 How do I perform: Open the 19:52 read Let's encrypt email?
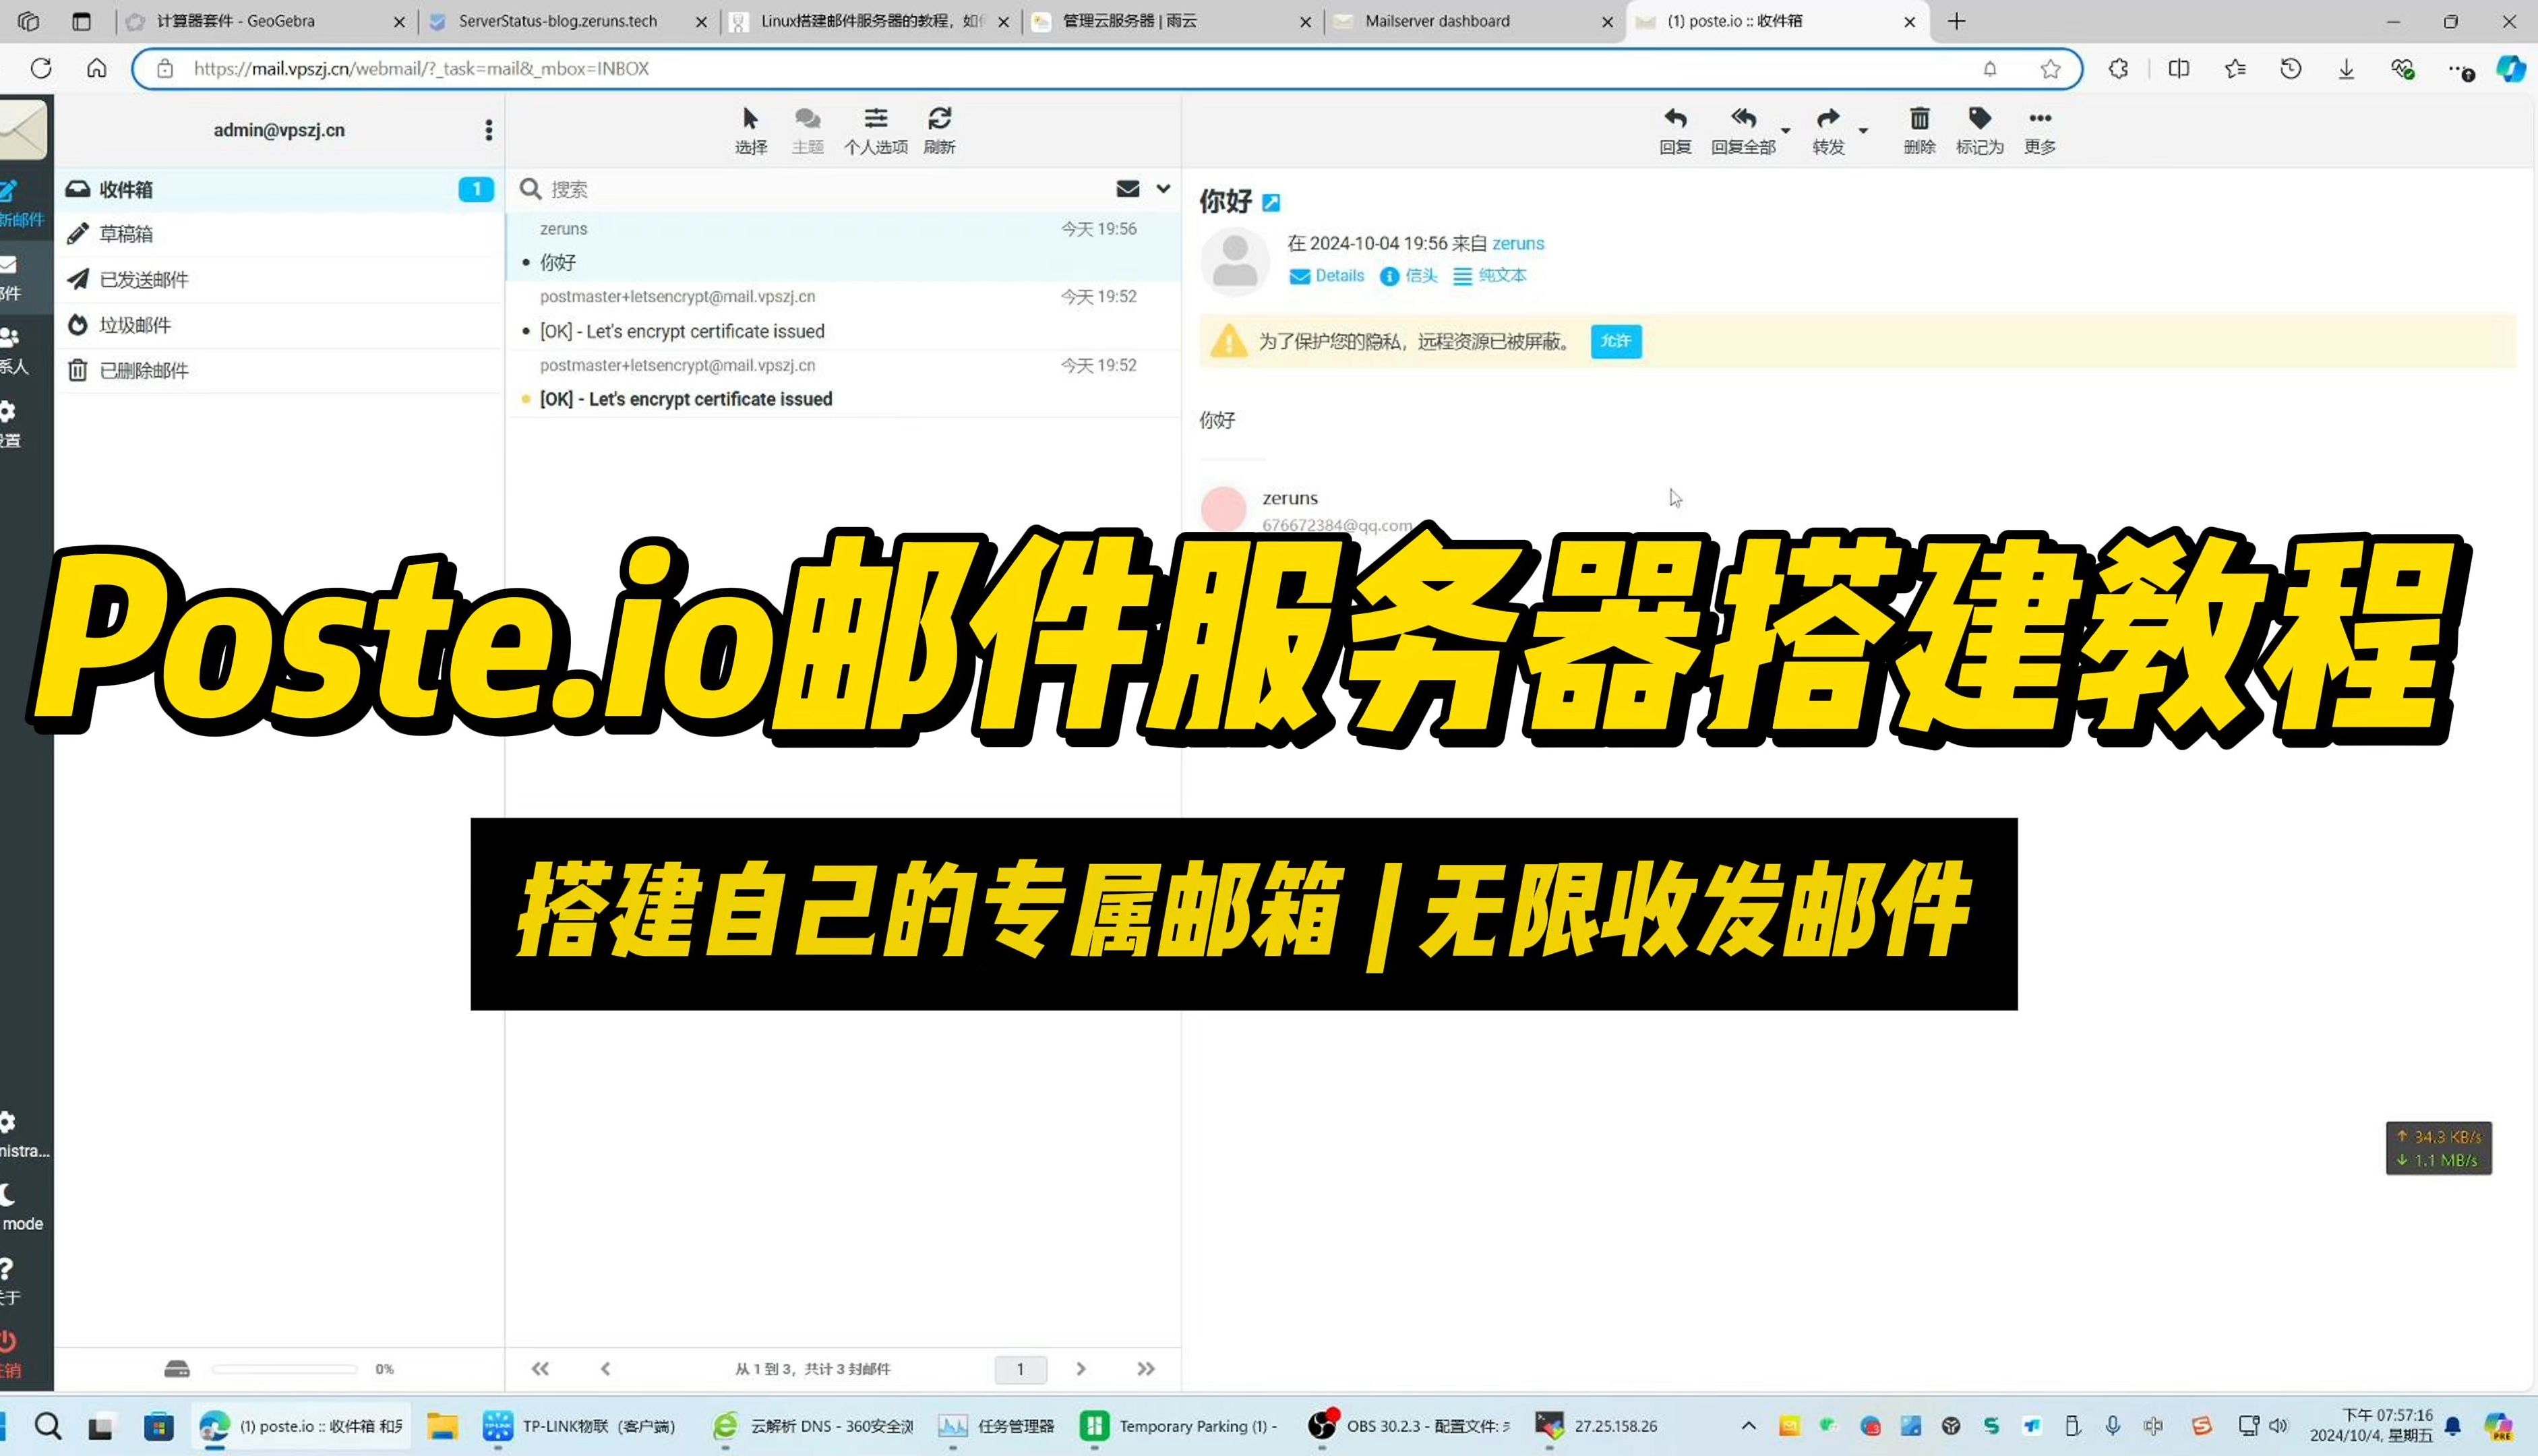(x=843, y=315)
